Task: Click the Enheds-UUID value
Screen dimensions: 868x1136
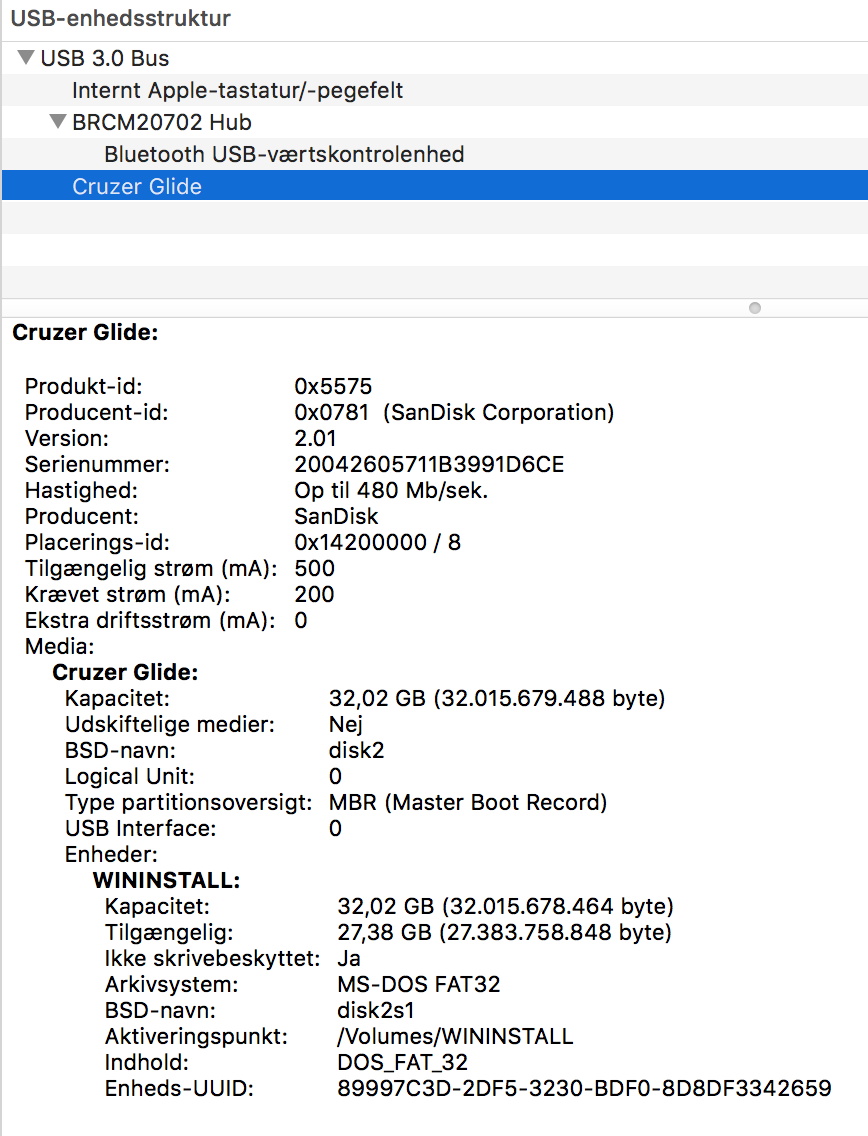Action: click(584, 1089)
